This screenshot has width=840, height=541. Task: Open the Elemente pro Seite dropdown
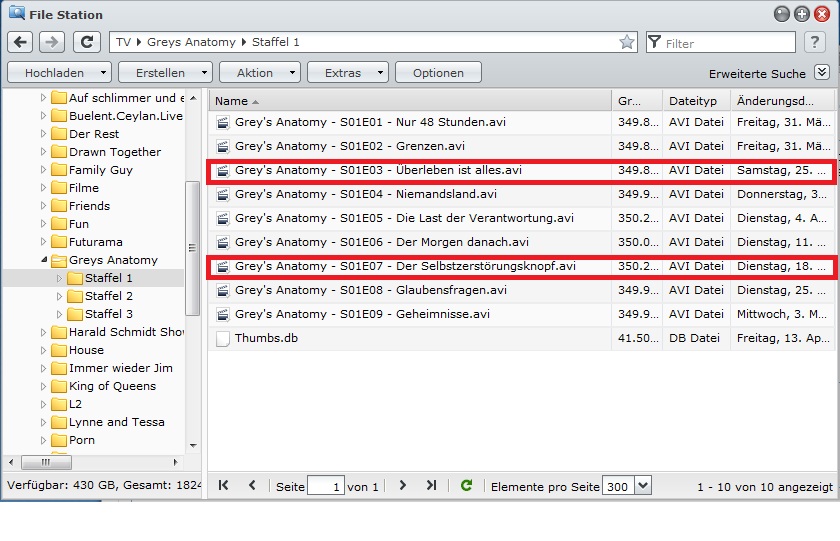point(643,486)
